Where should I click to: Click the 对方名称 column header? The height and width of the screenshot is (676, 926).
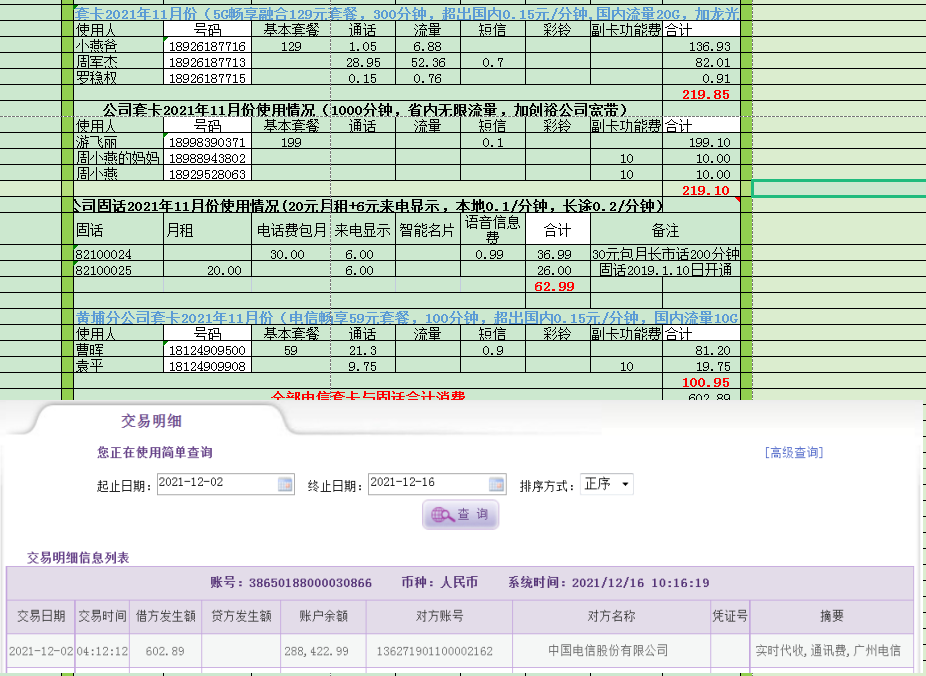(x=611, y=617)
